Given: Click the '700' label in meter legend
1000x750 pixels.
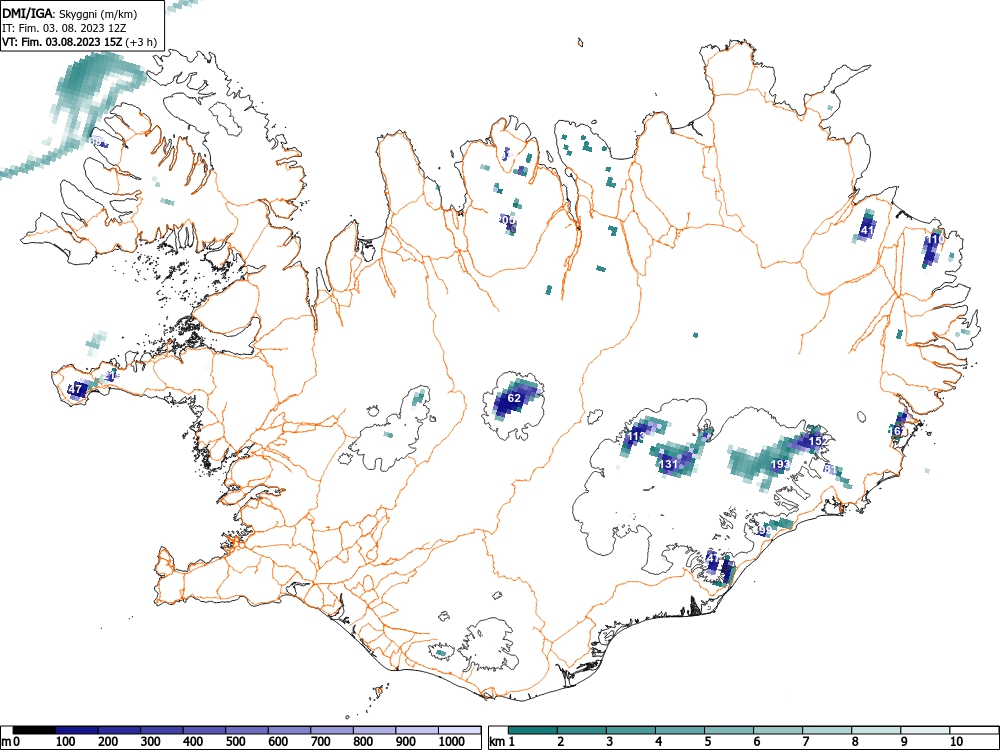Looking at the screenshot, I should 321,742.
